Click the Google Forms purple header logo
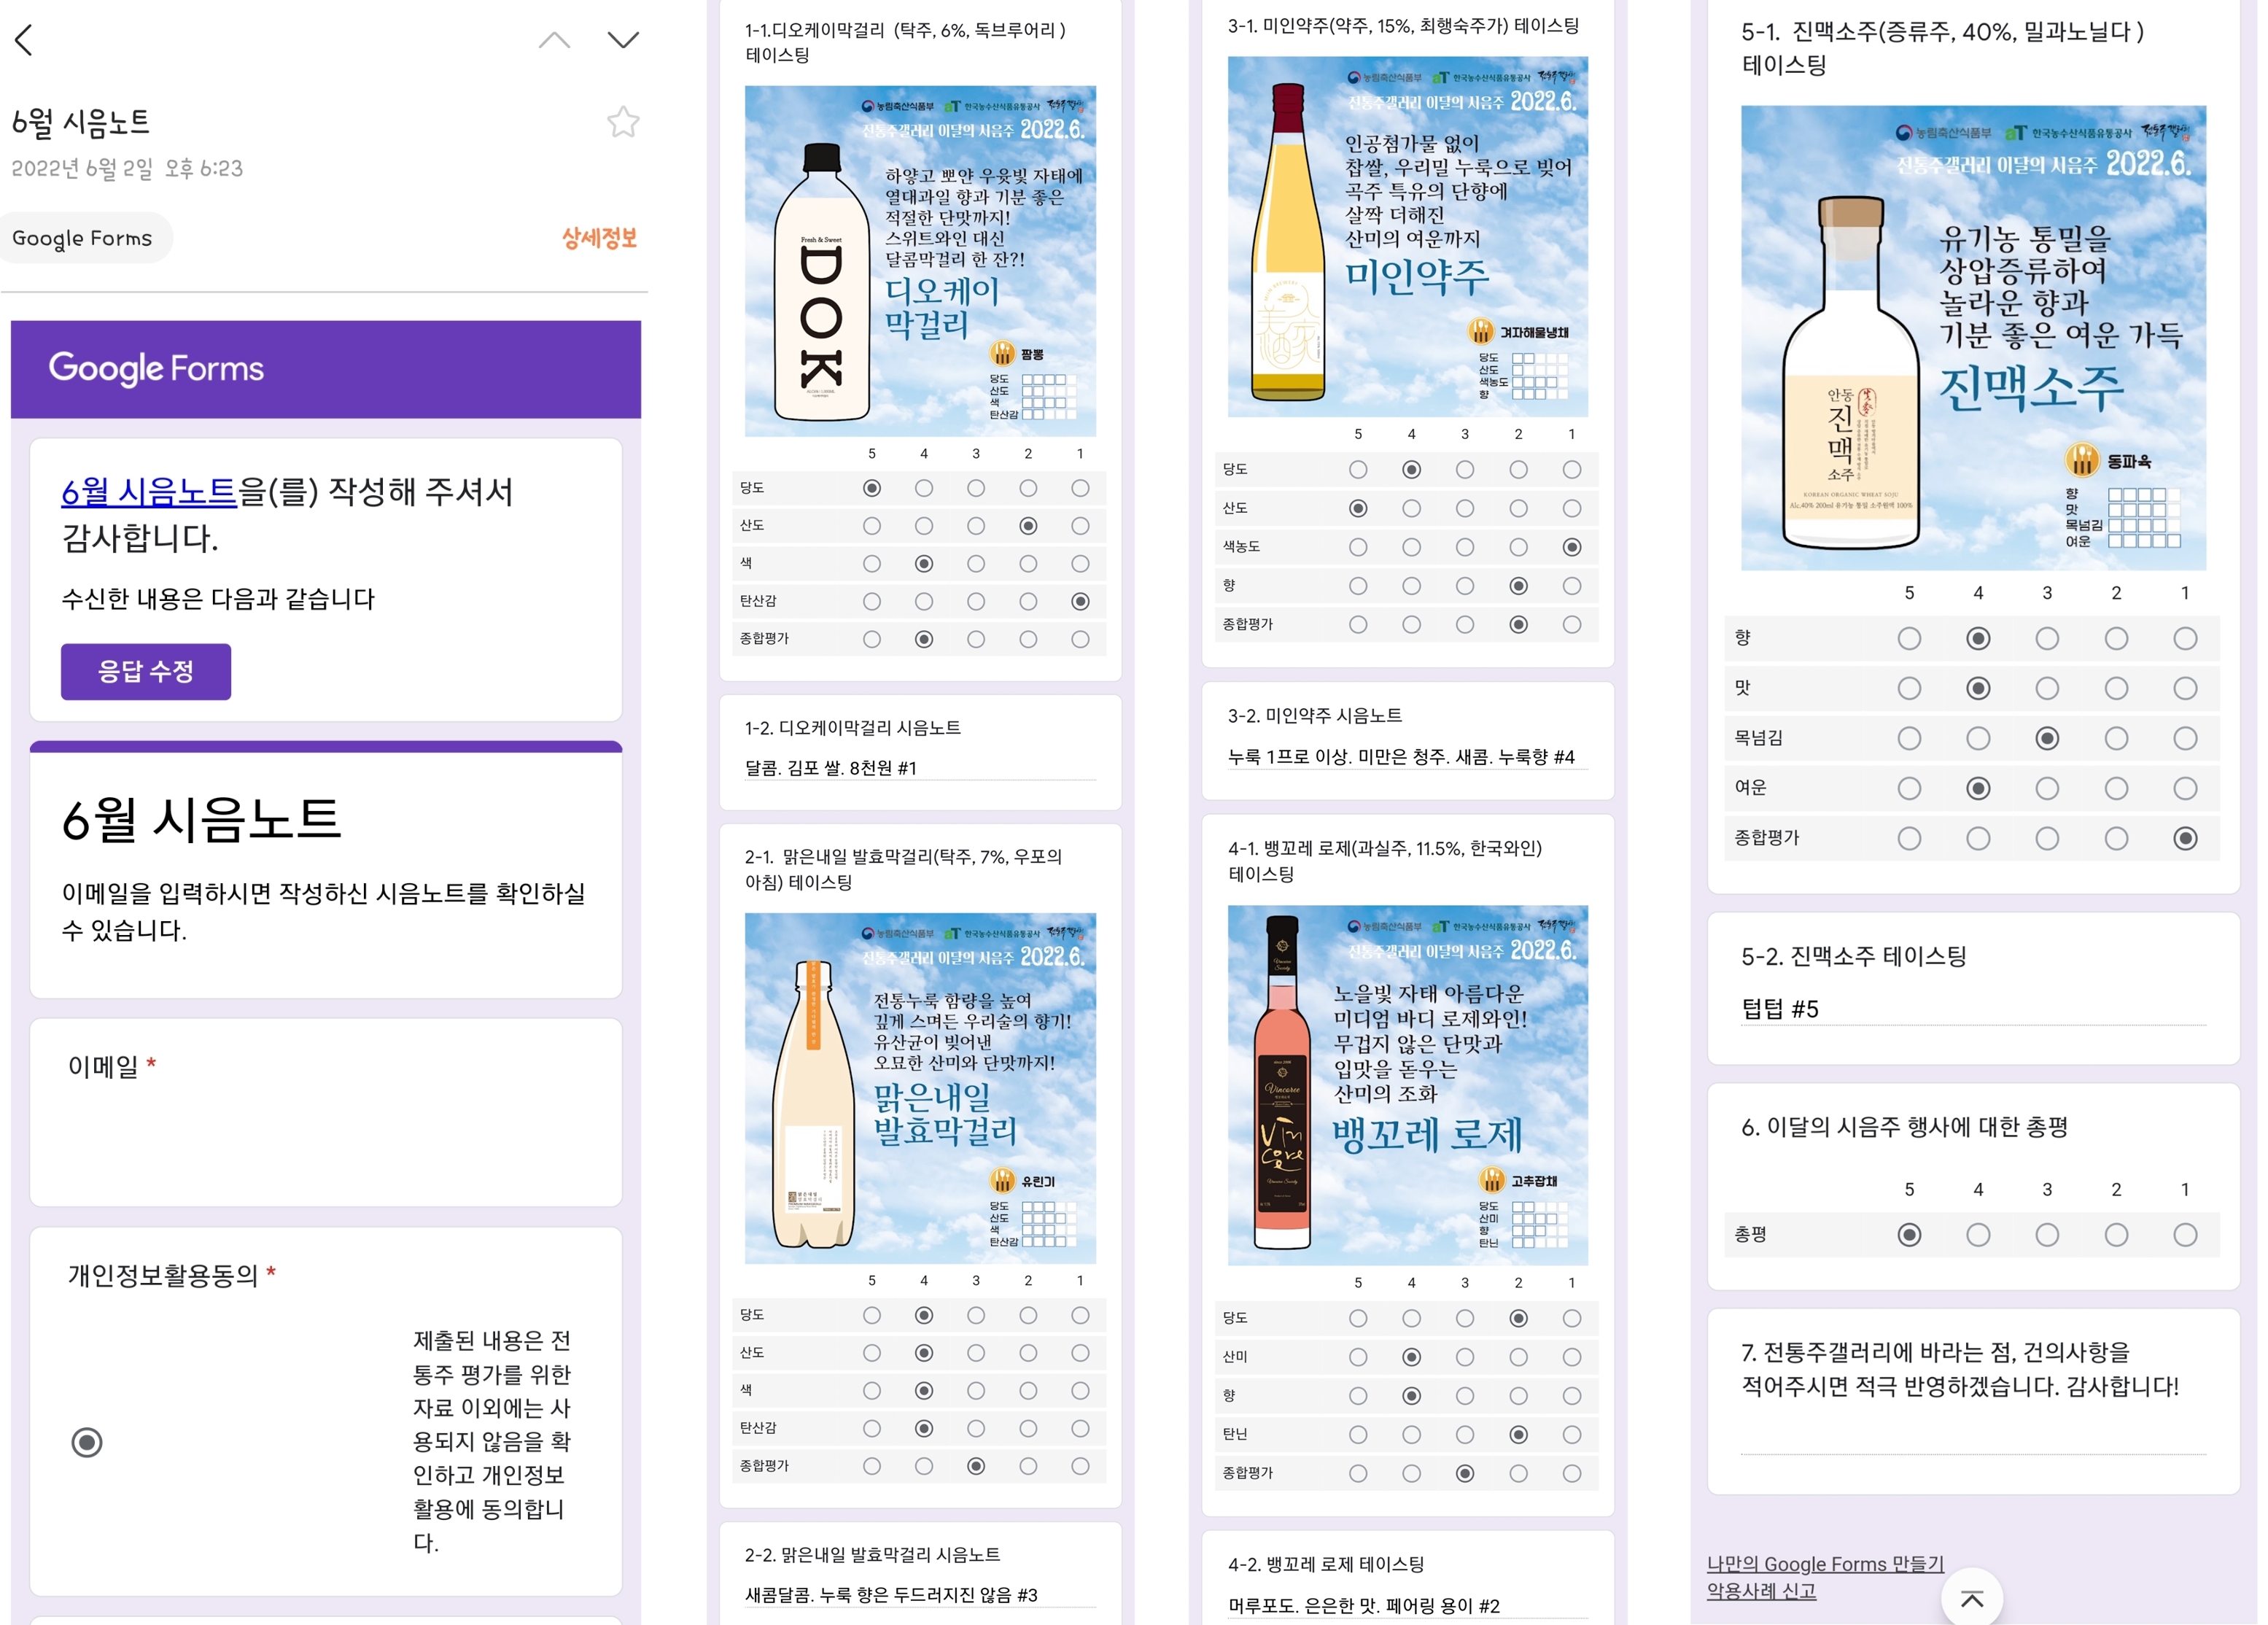The height and width of the screenshot is (1625, 2268). pyautogui.click(x=156, y=368)
